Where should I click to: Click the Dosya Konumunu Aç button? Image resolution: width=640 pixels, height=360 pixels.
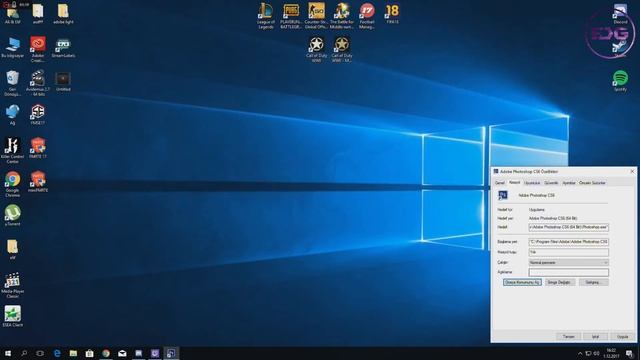[x=522, y=282]
